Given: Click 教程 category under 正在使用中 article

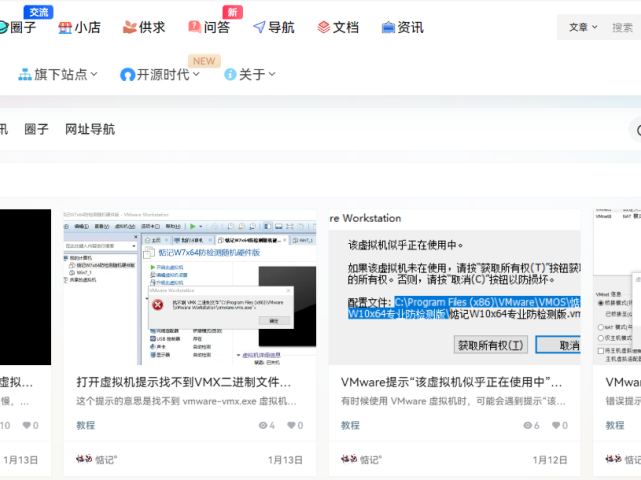Looking at the screenshot, I should [x=350, y=425].
